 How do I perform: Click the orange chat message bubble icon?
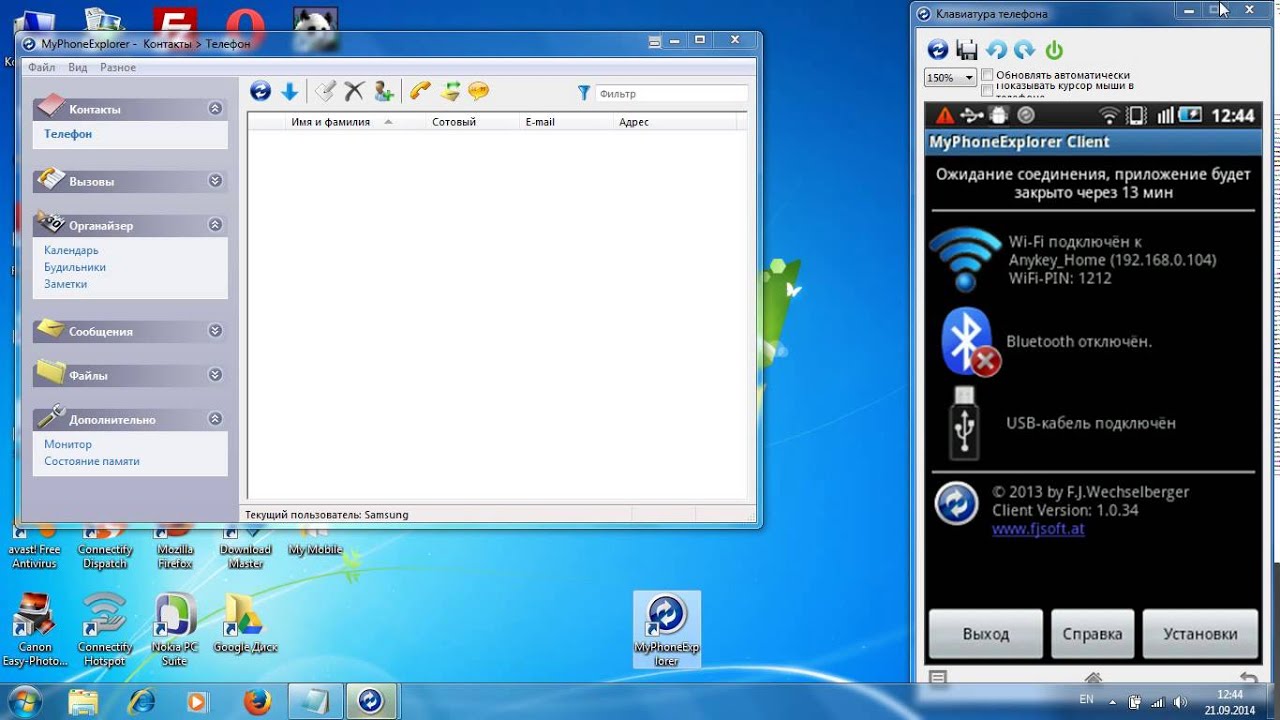pyautogui.click(x=479, y=92)
